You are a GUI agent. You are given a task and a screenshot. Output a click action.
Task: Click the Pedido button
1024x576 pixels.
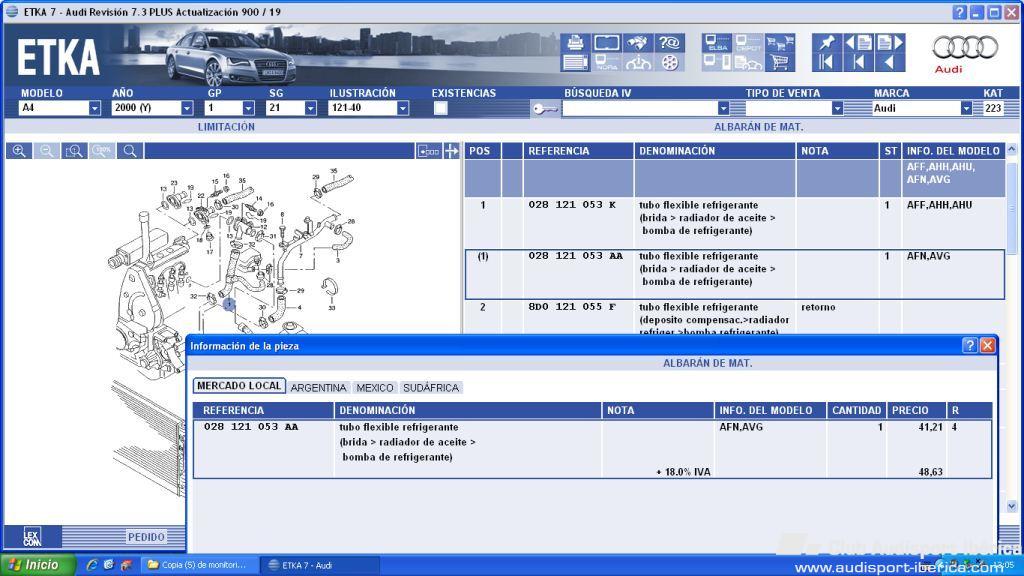pos(146,537)
